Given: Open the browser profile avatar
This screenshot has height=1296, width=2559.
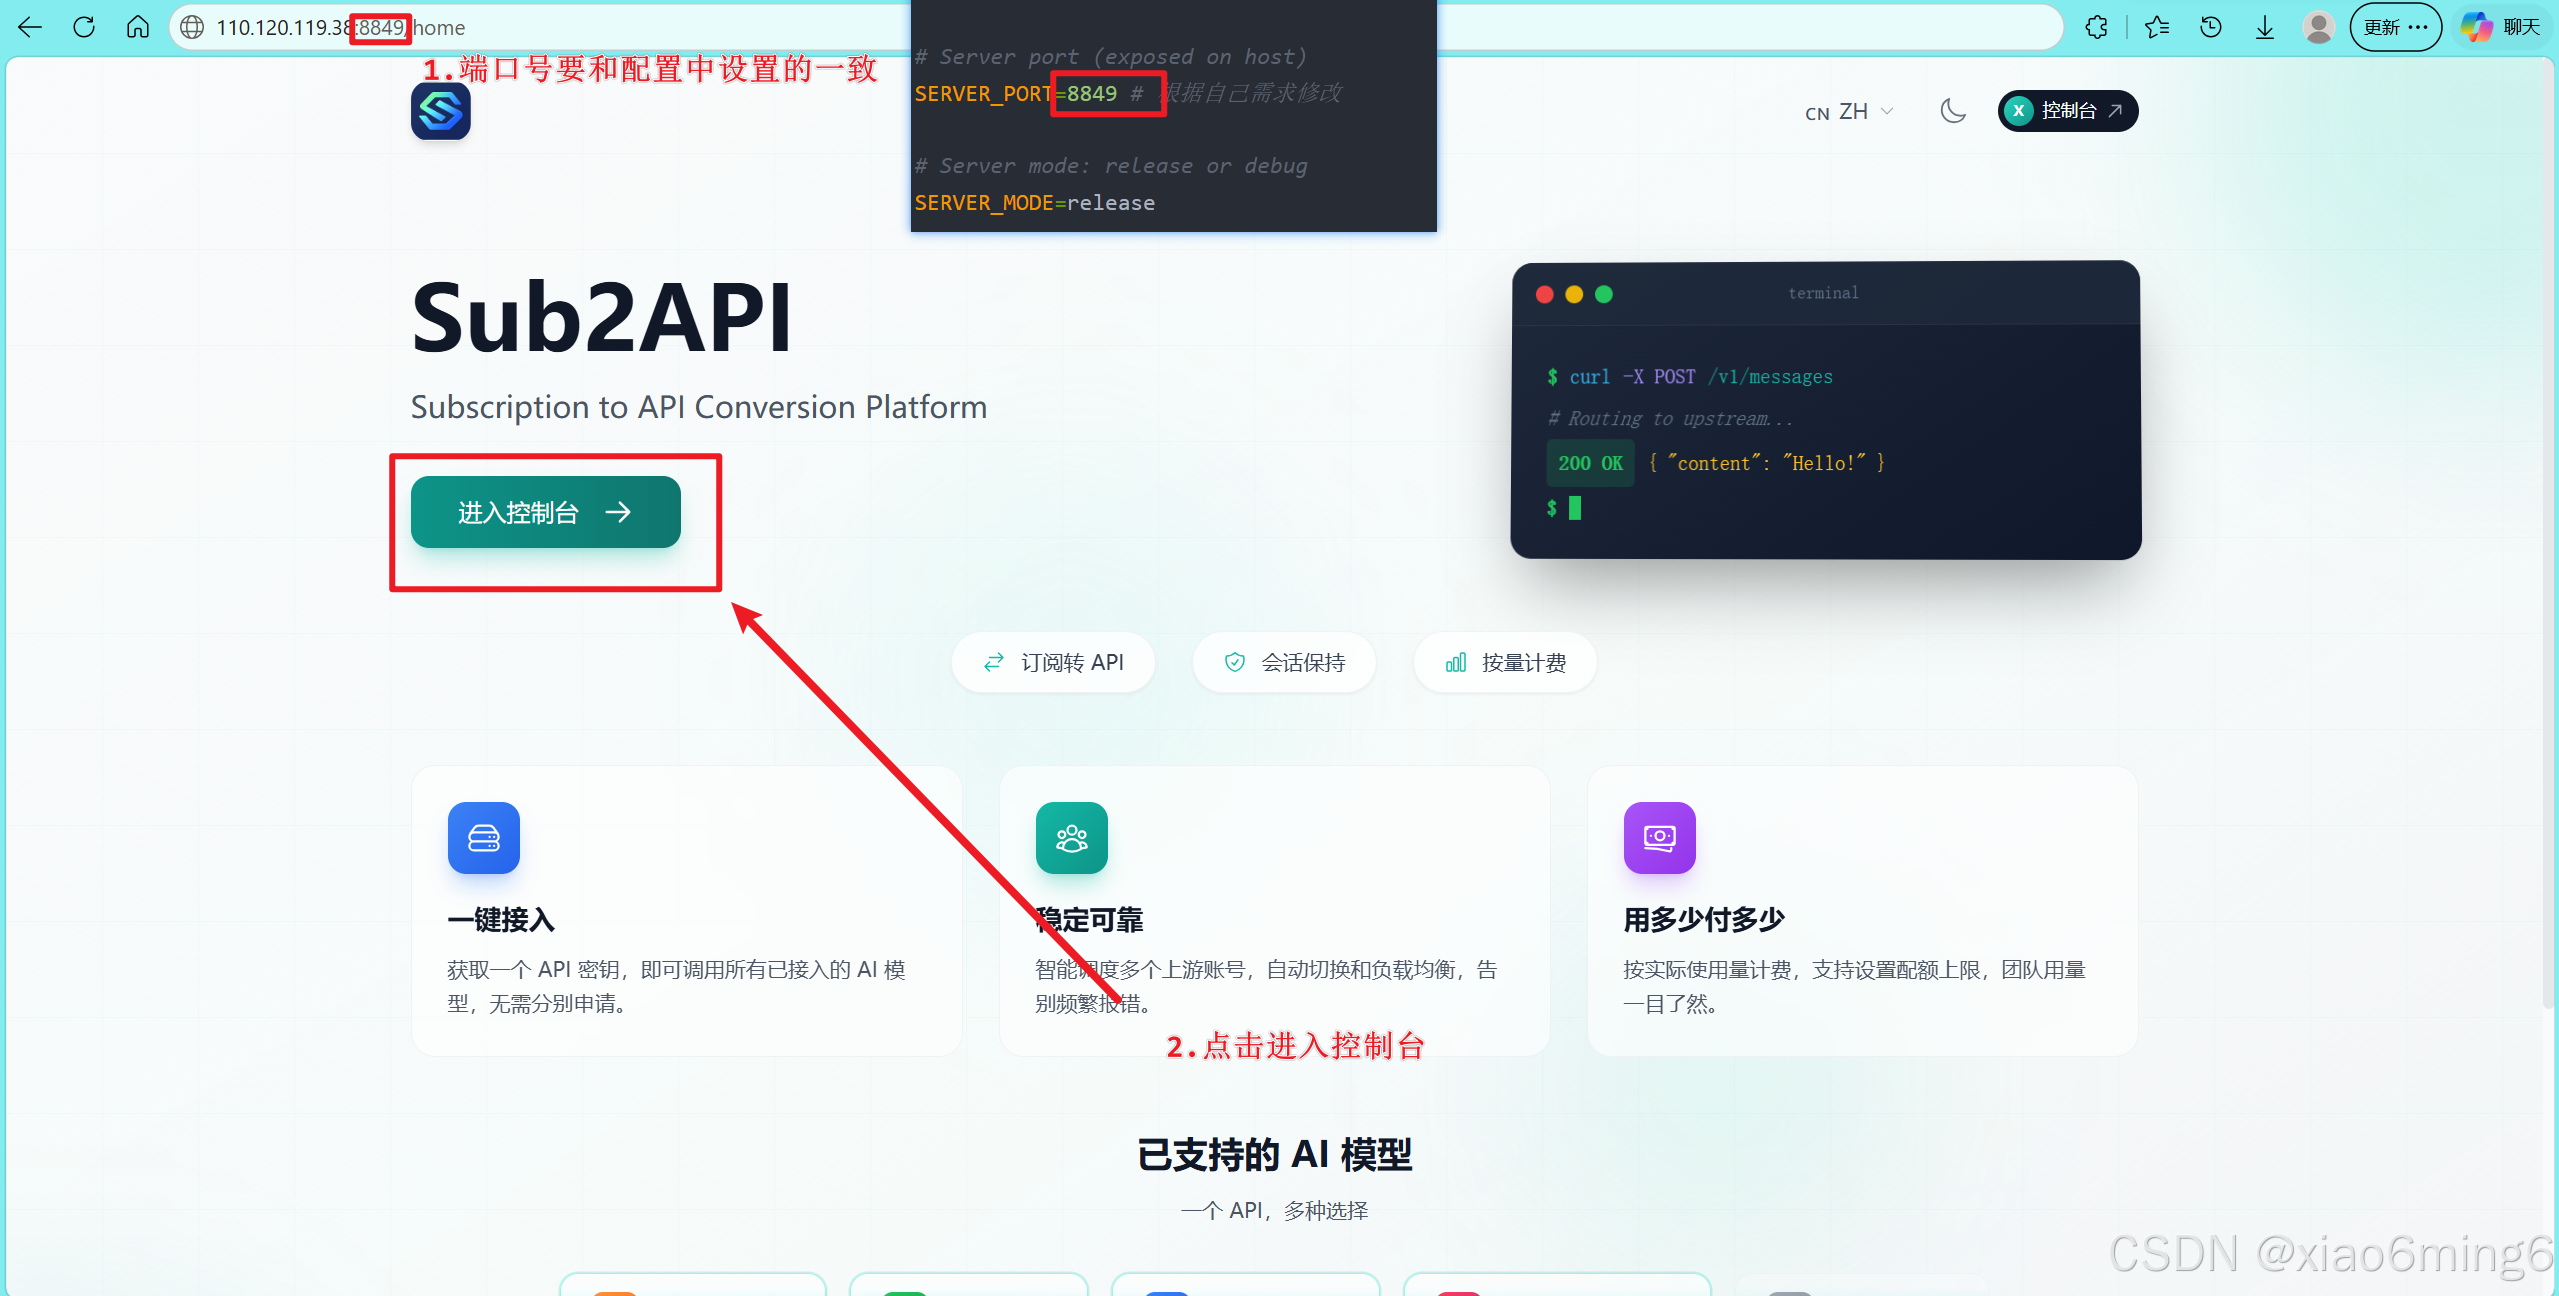Looking at the screenshot, I should pyautogui.click(x=2318, y=27).
